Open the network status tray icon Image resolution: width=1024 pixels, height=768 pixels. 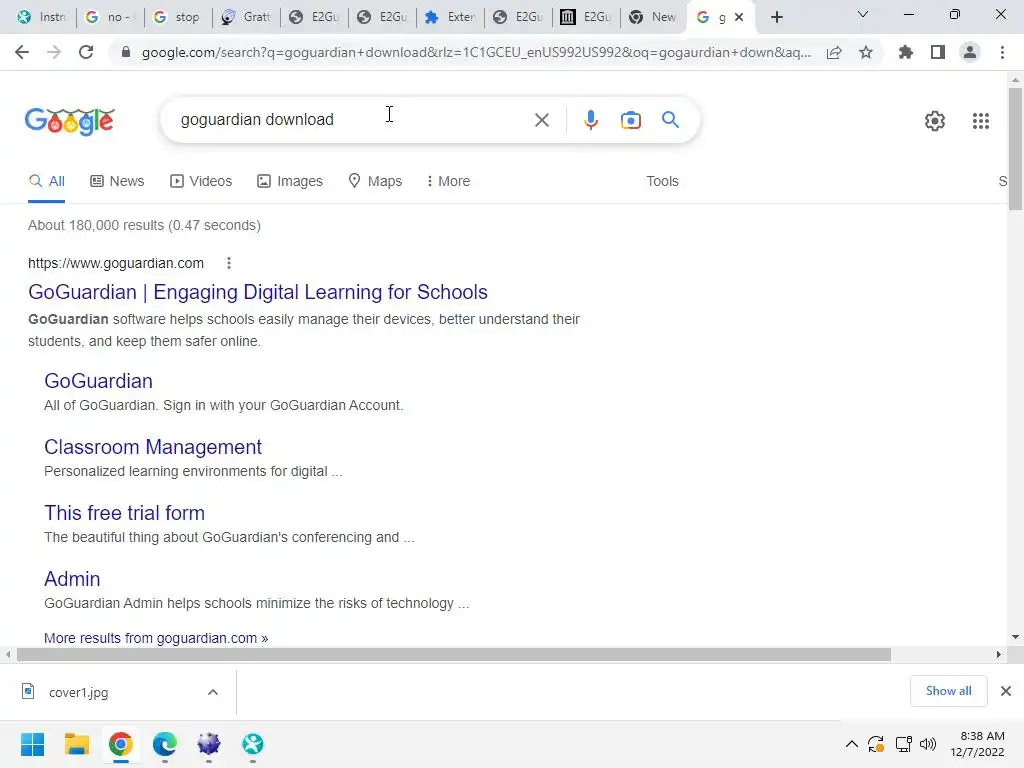pyautogui.click(x=904, y=744)
